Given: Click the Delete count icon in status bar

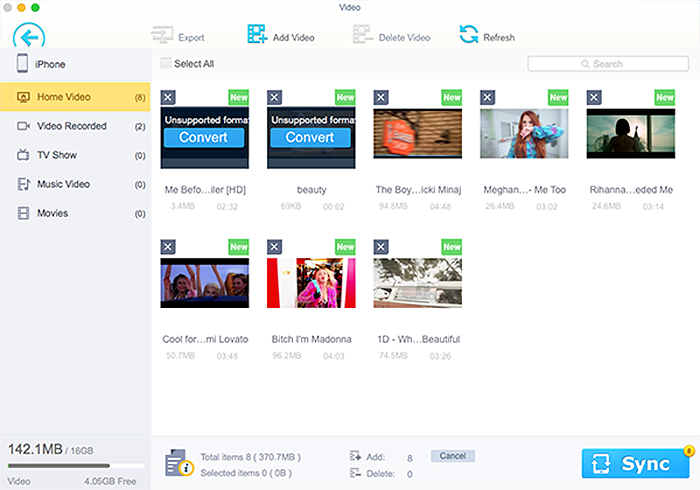Looking at the screenshot, I should (355, 473).
